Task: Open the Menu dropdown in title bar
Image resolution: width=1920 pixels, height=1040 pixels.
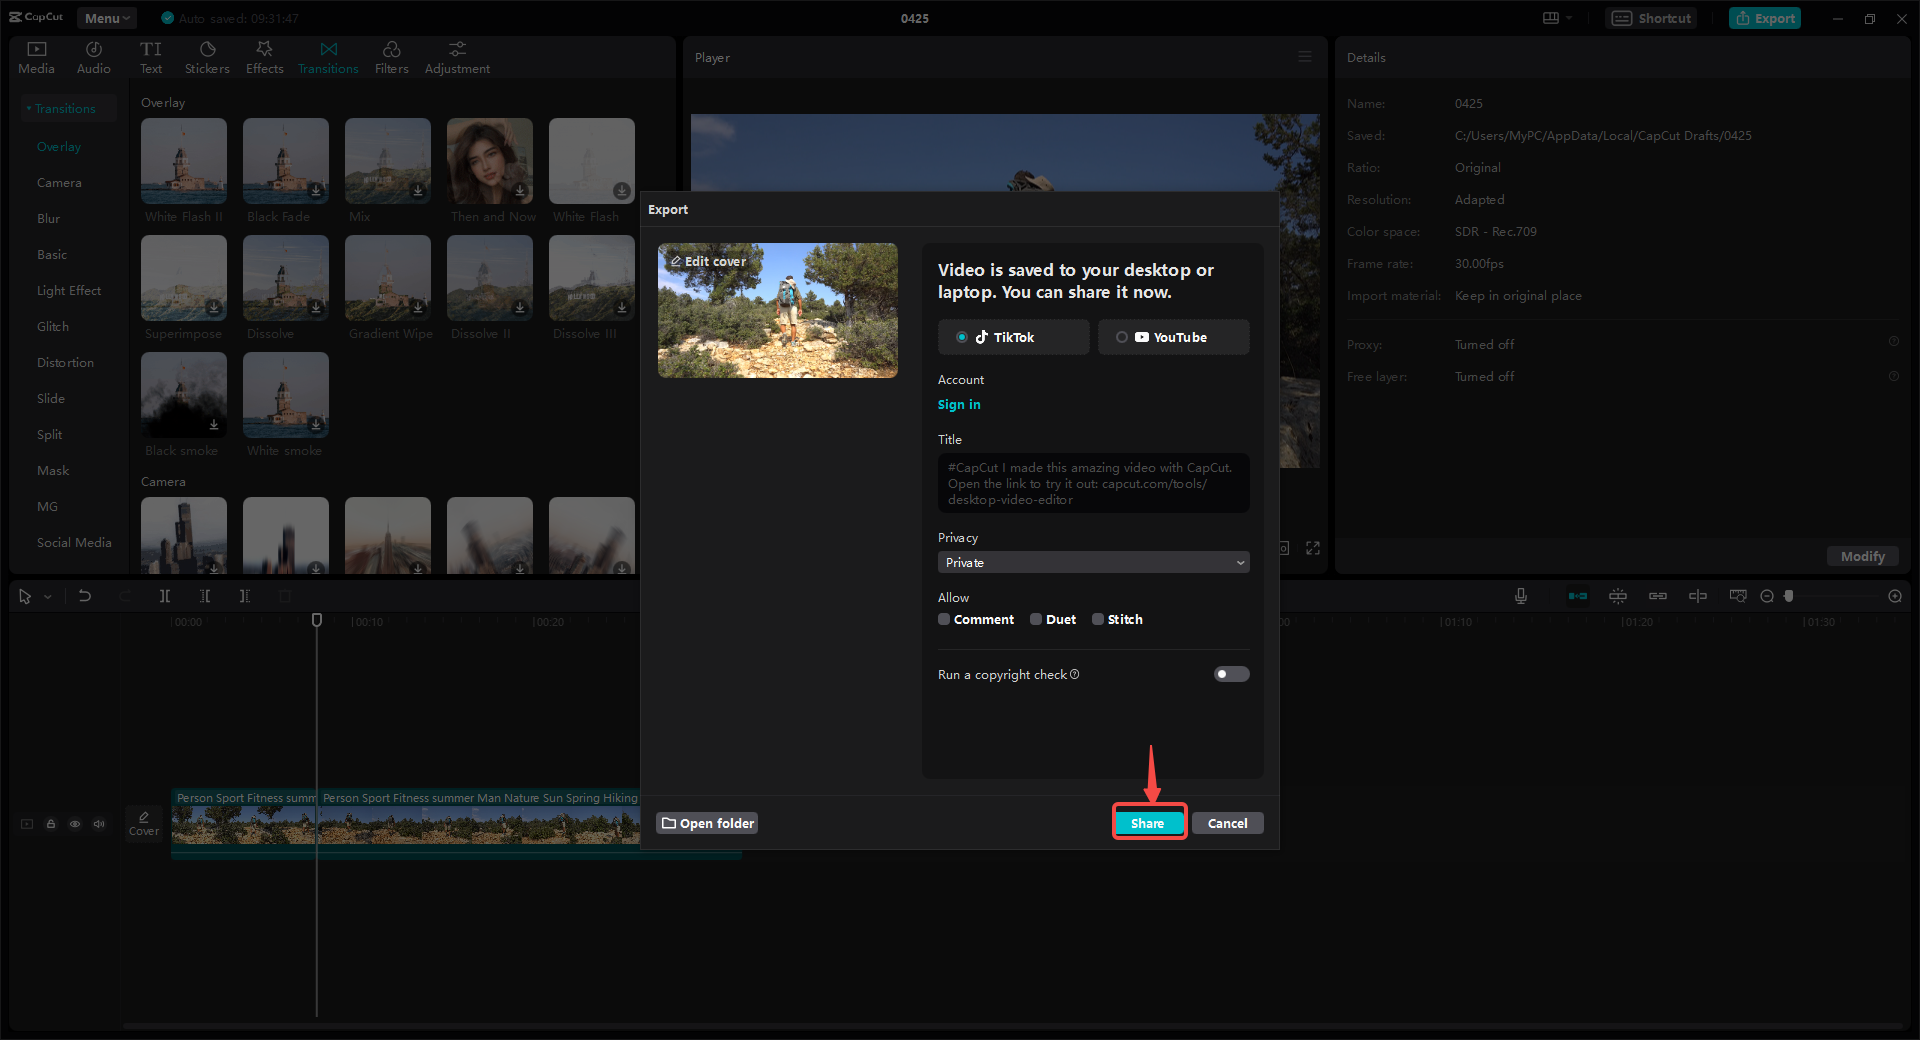Action: click(107, 18)
